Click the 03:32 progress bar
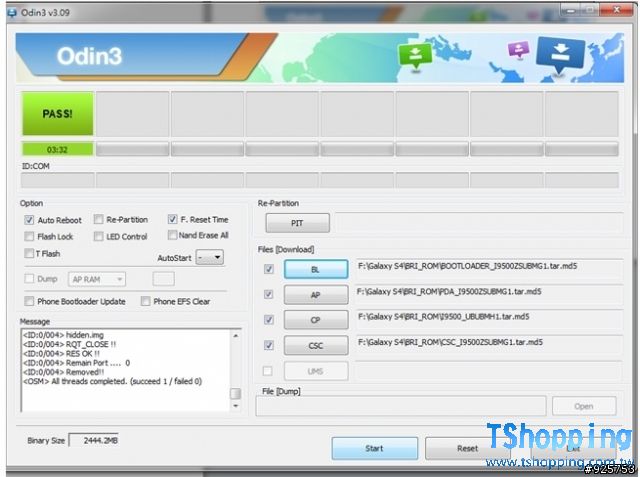640x477 pixels. [x=58, y=149]
